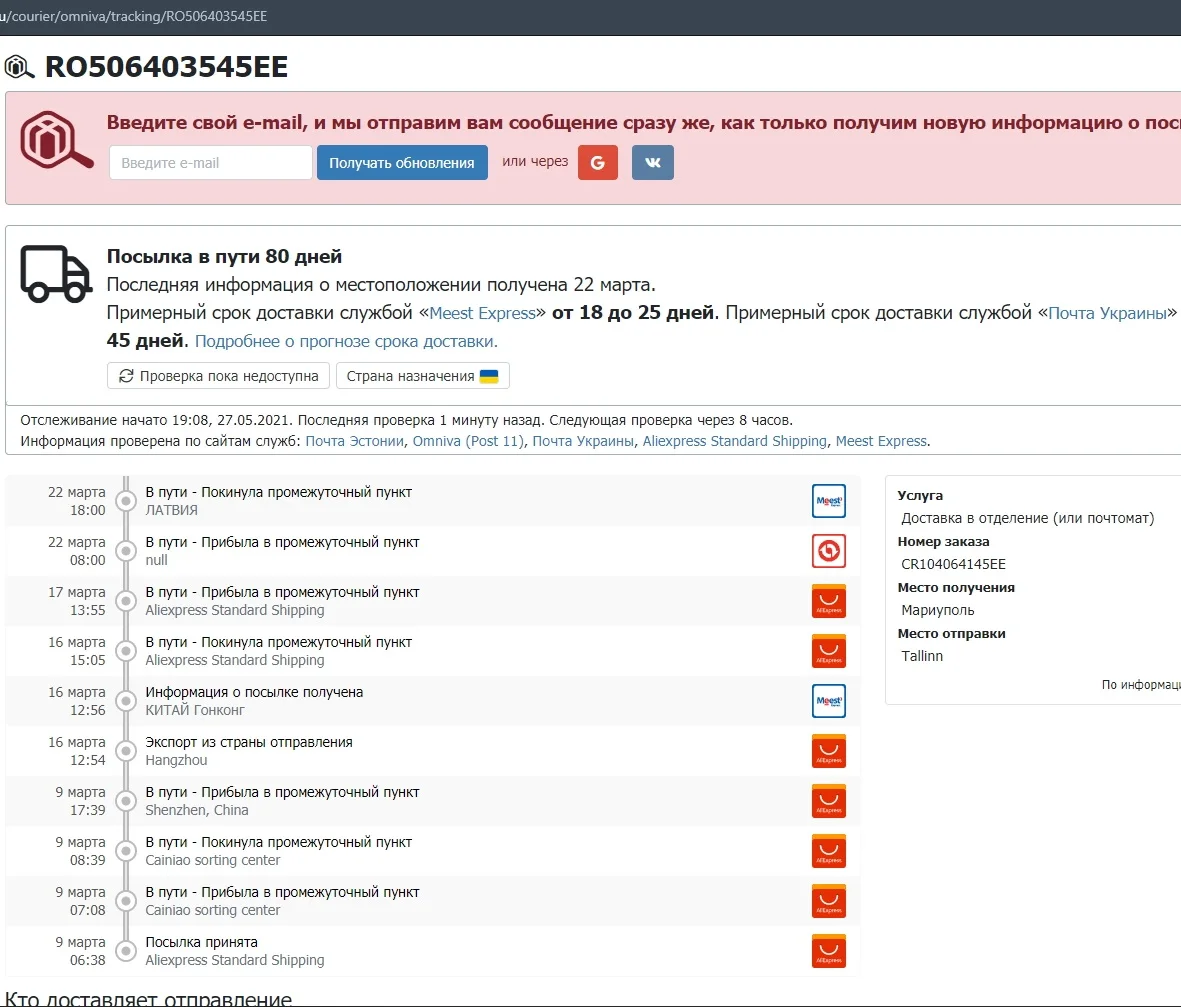Click AliExpress icon on 17 марта 13:55 row

click(829, 601)
